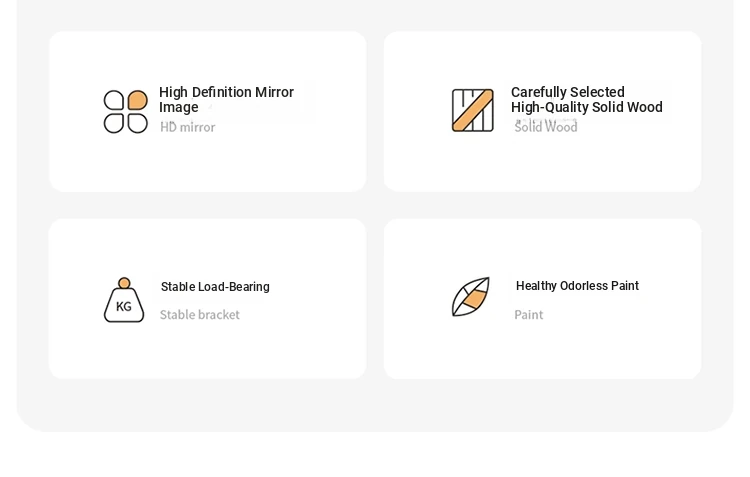Open the Solid Wood feature card
This screenshot has width=750, height=477.
coord(542,111)
